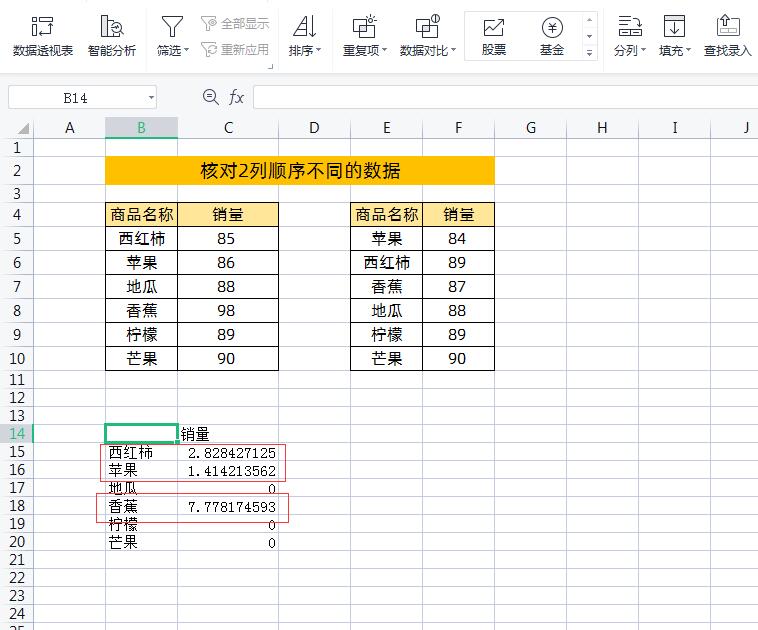
Task: Select 西红柿 in row 15
Action: click(141, 453)
